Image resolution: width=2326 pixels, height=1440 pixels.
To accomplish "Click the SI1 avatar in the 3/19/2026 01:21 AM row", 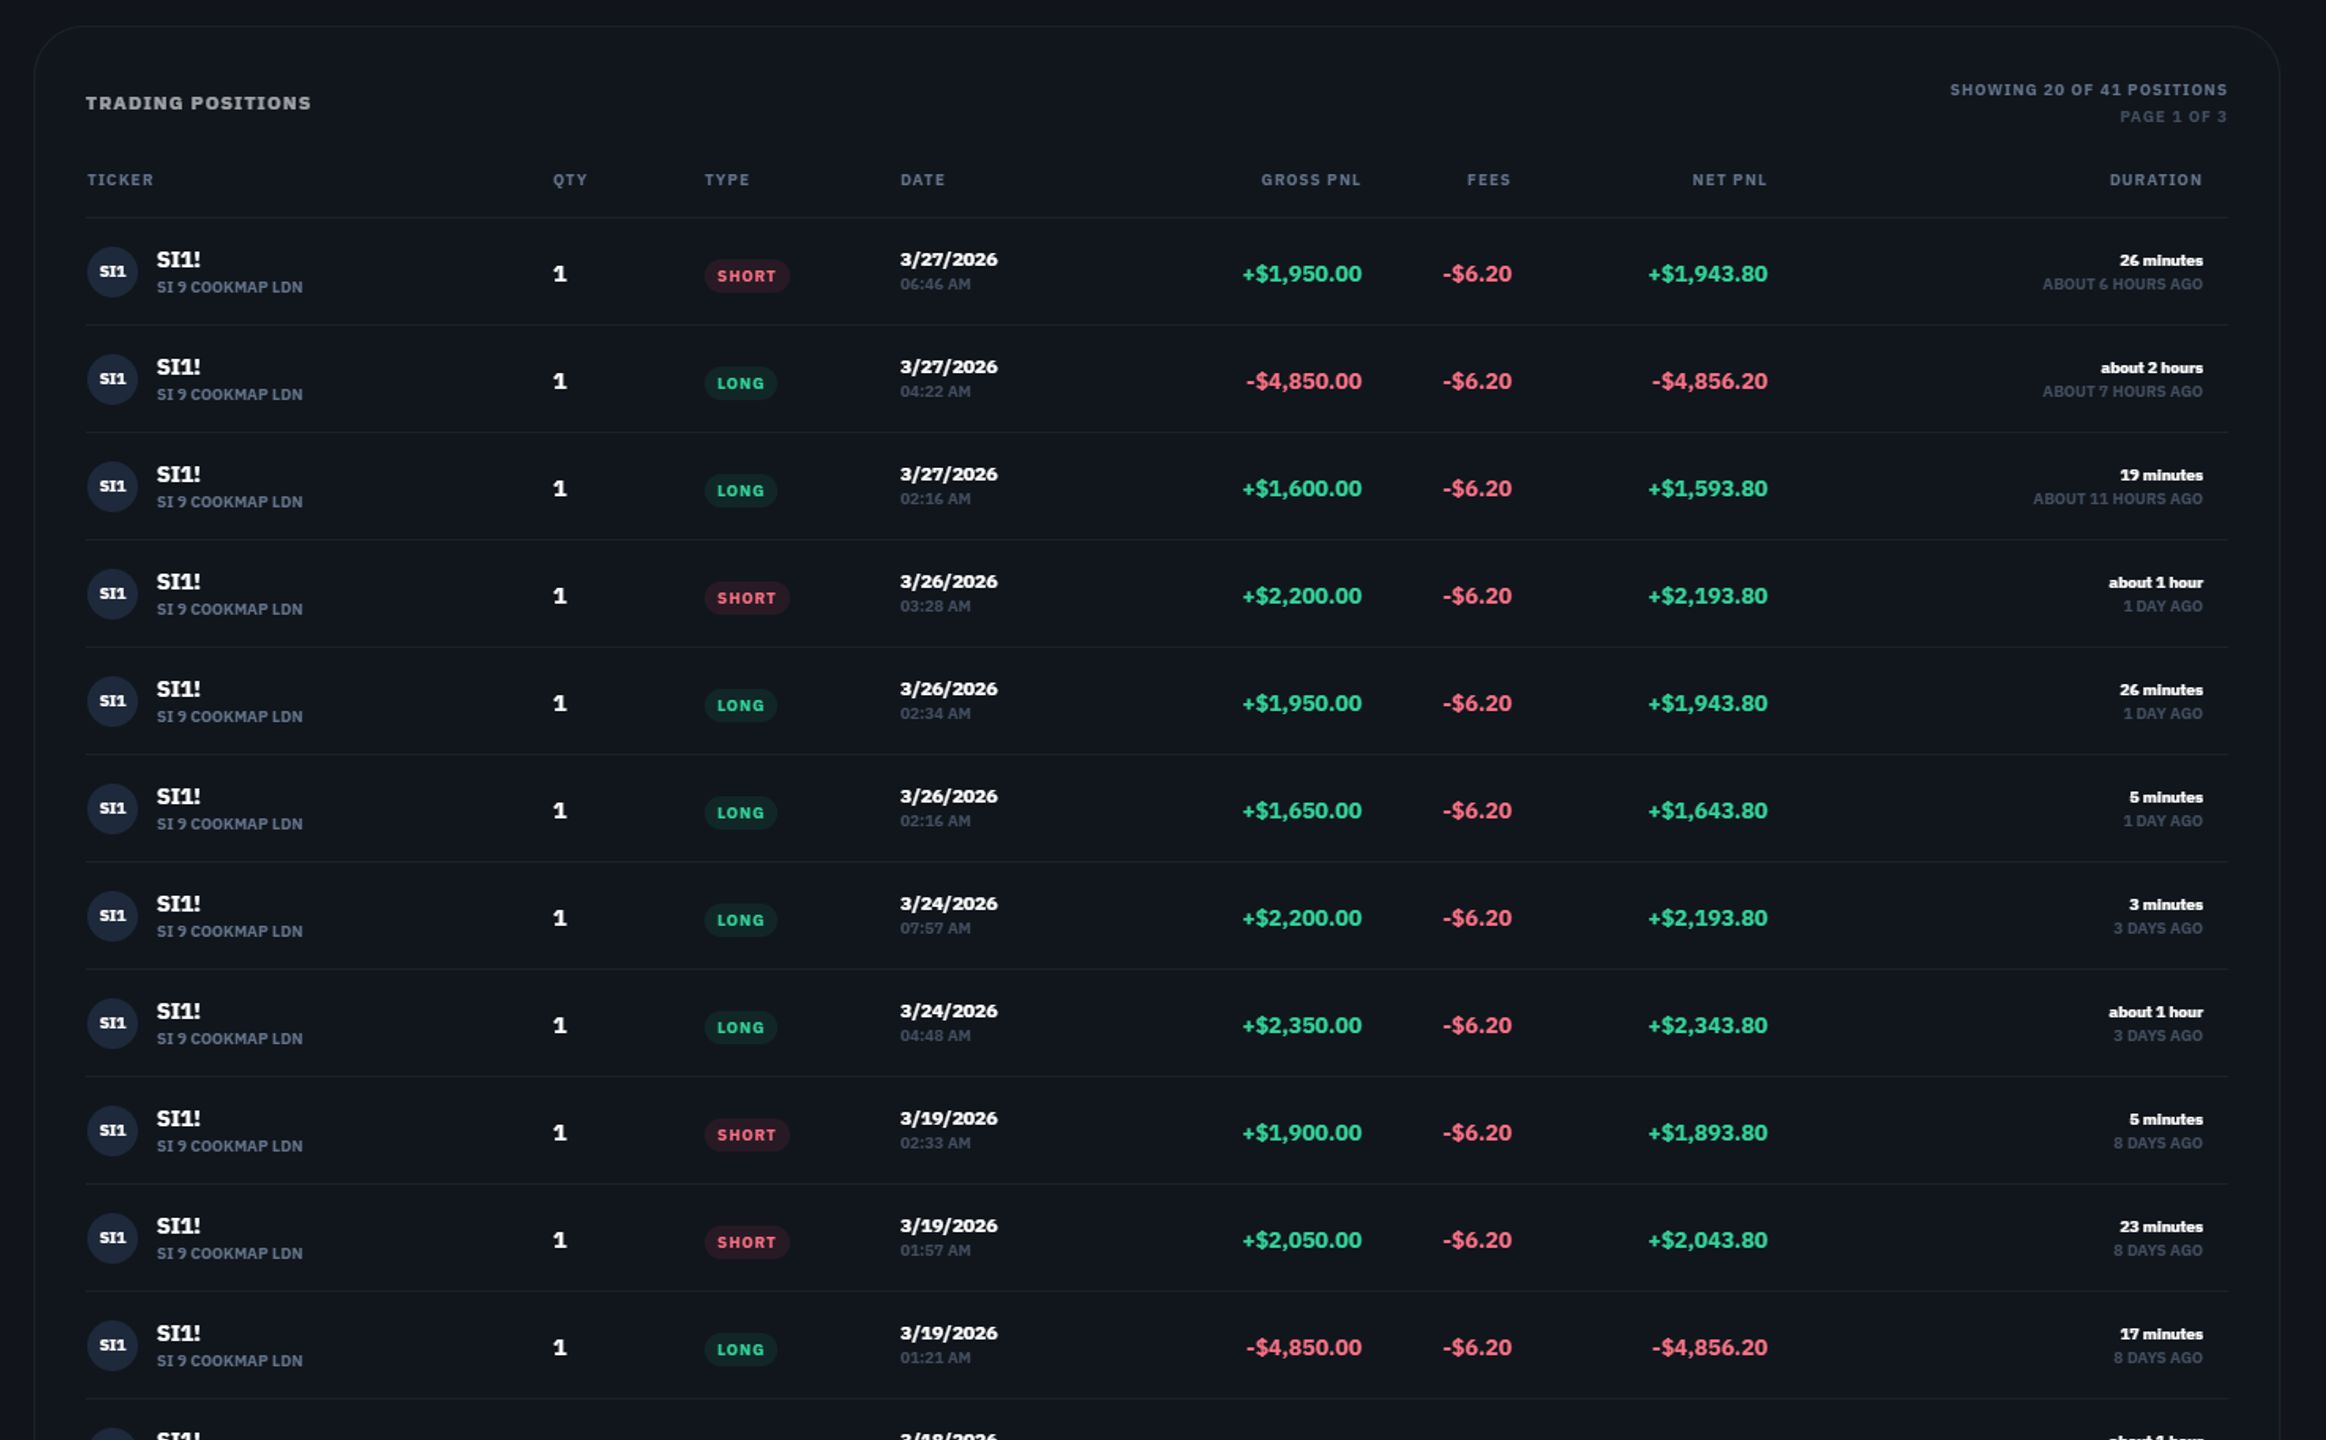I will (x=112, y=1345).
